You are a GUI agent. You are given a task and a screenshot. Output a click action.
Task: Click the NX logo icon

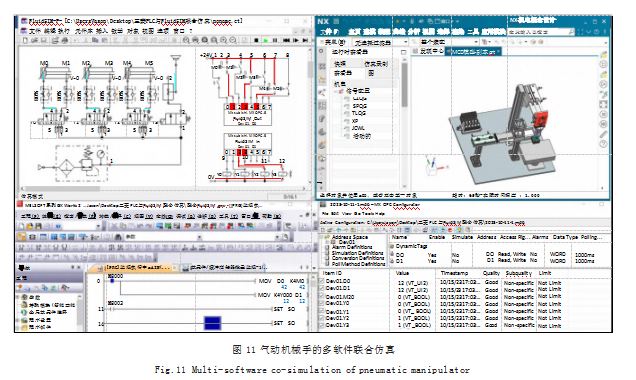point(323,21)
